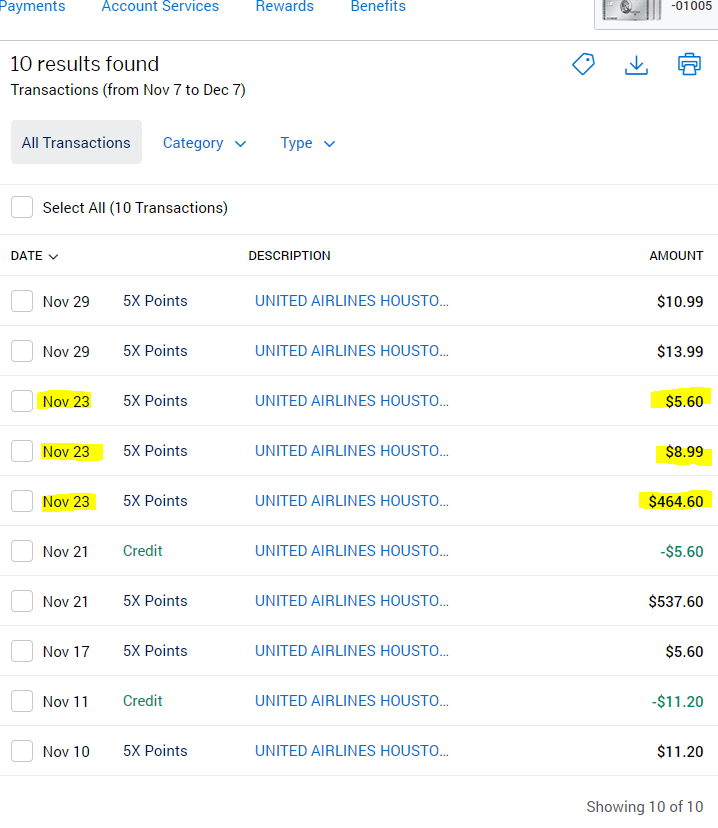The image size is (718, 828).
Task: Select the Nov 29 $10.99 transaction checkbox
Action: pos(22,301)
